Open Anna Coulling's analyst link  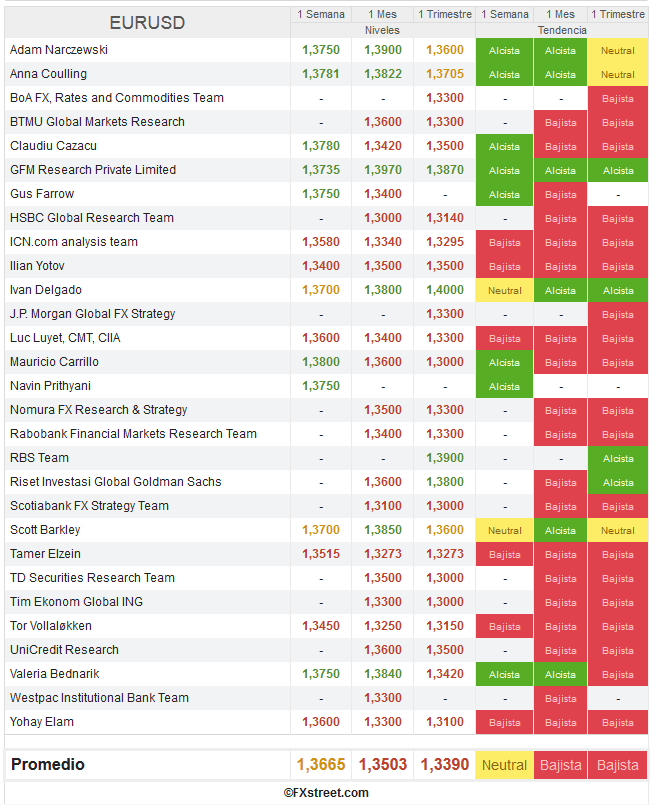(48, 74)
